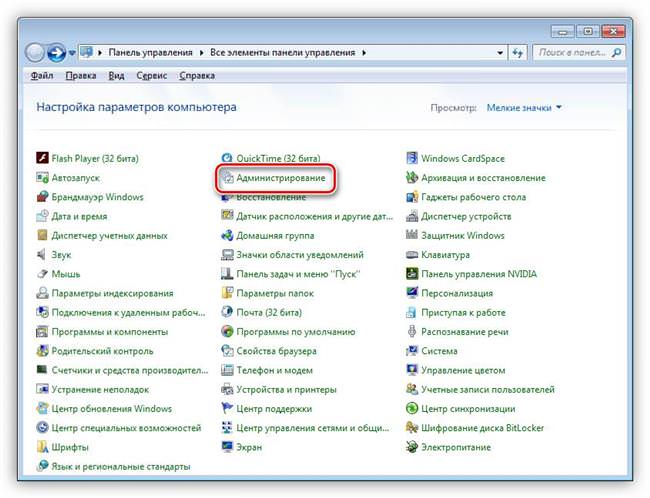650x498 pixels.
Task: Open Учетные записи пользователей link
Action: point(488,389)
